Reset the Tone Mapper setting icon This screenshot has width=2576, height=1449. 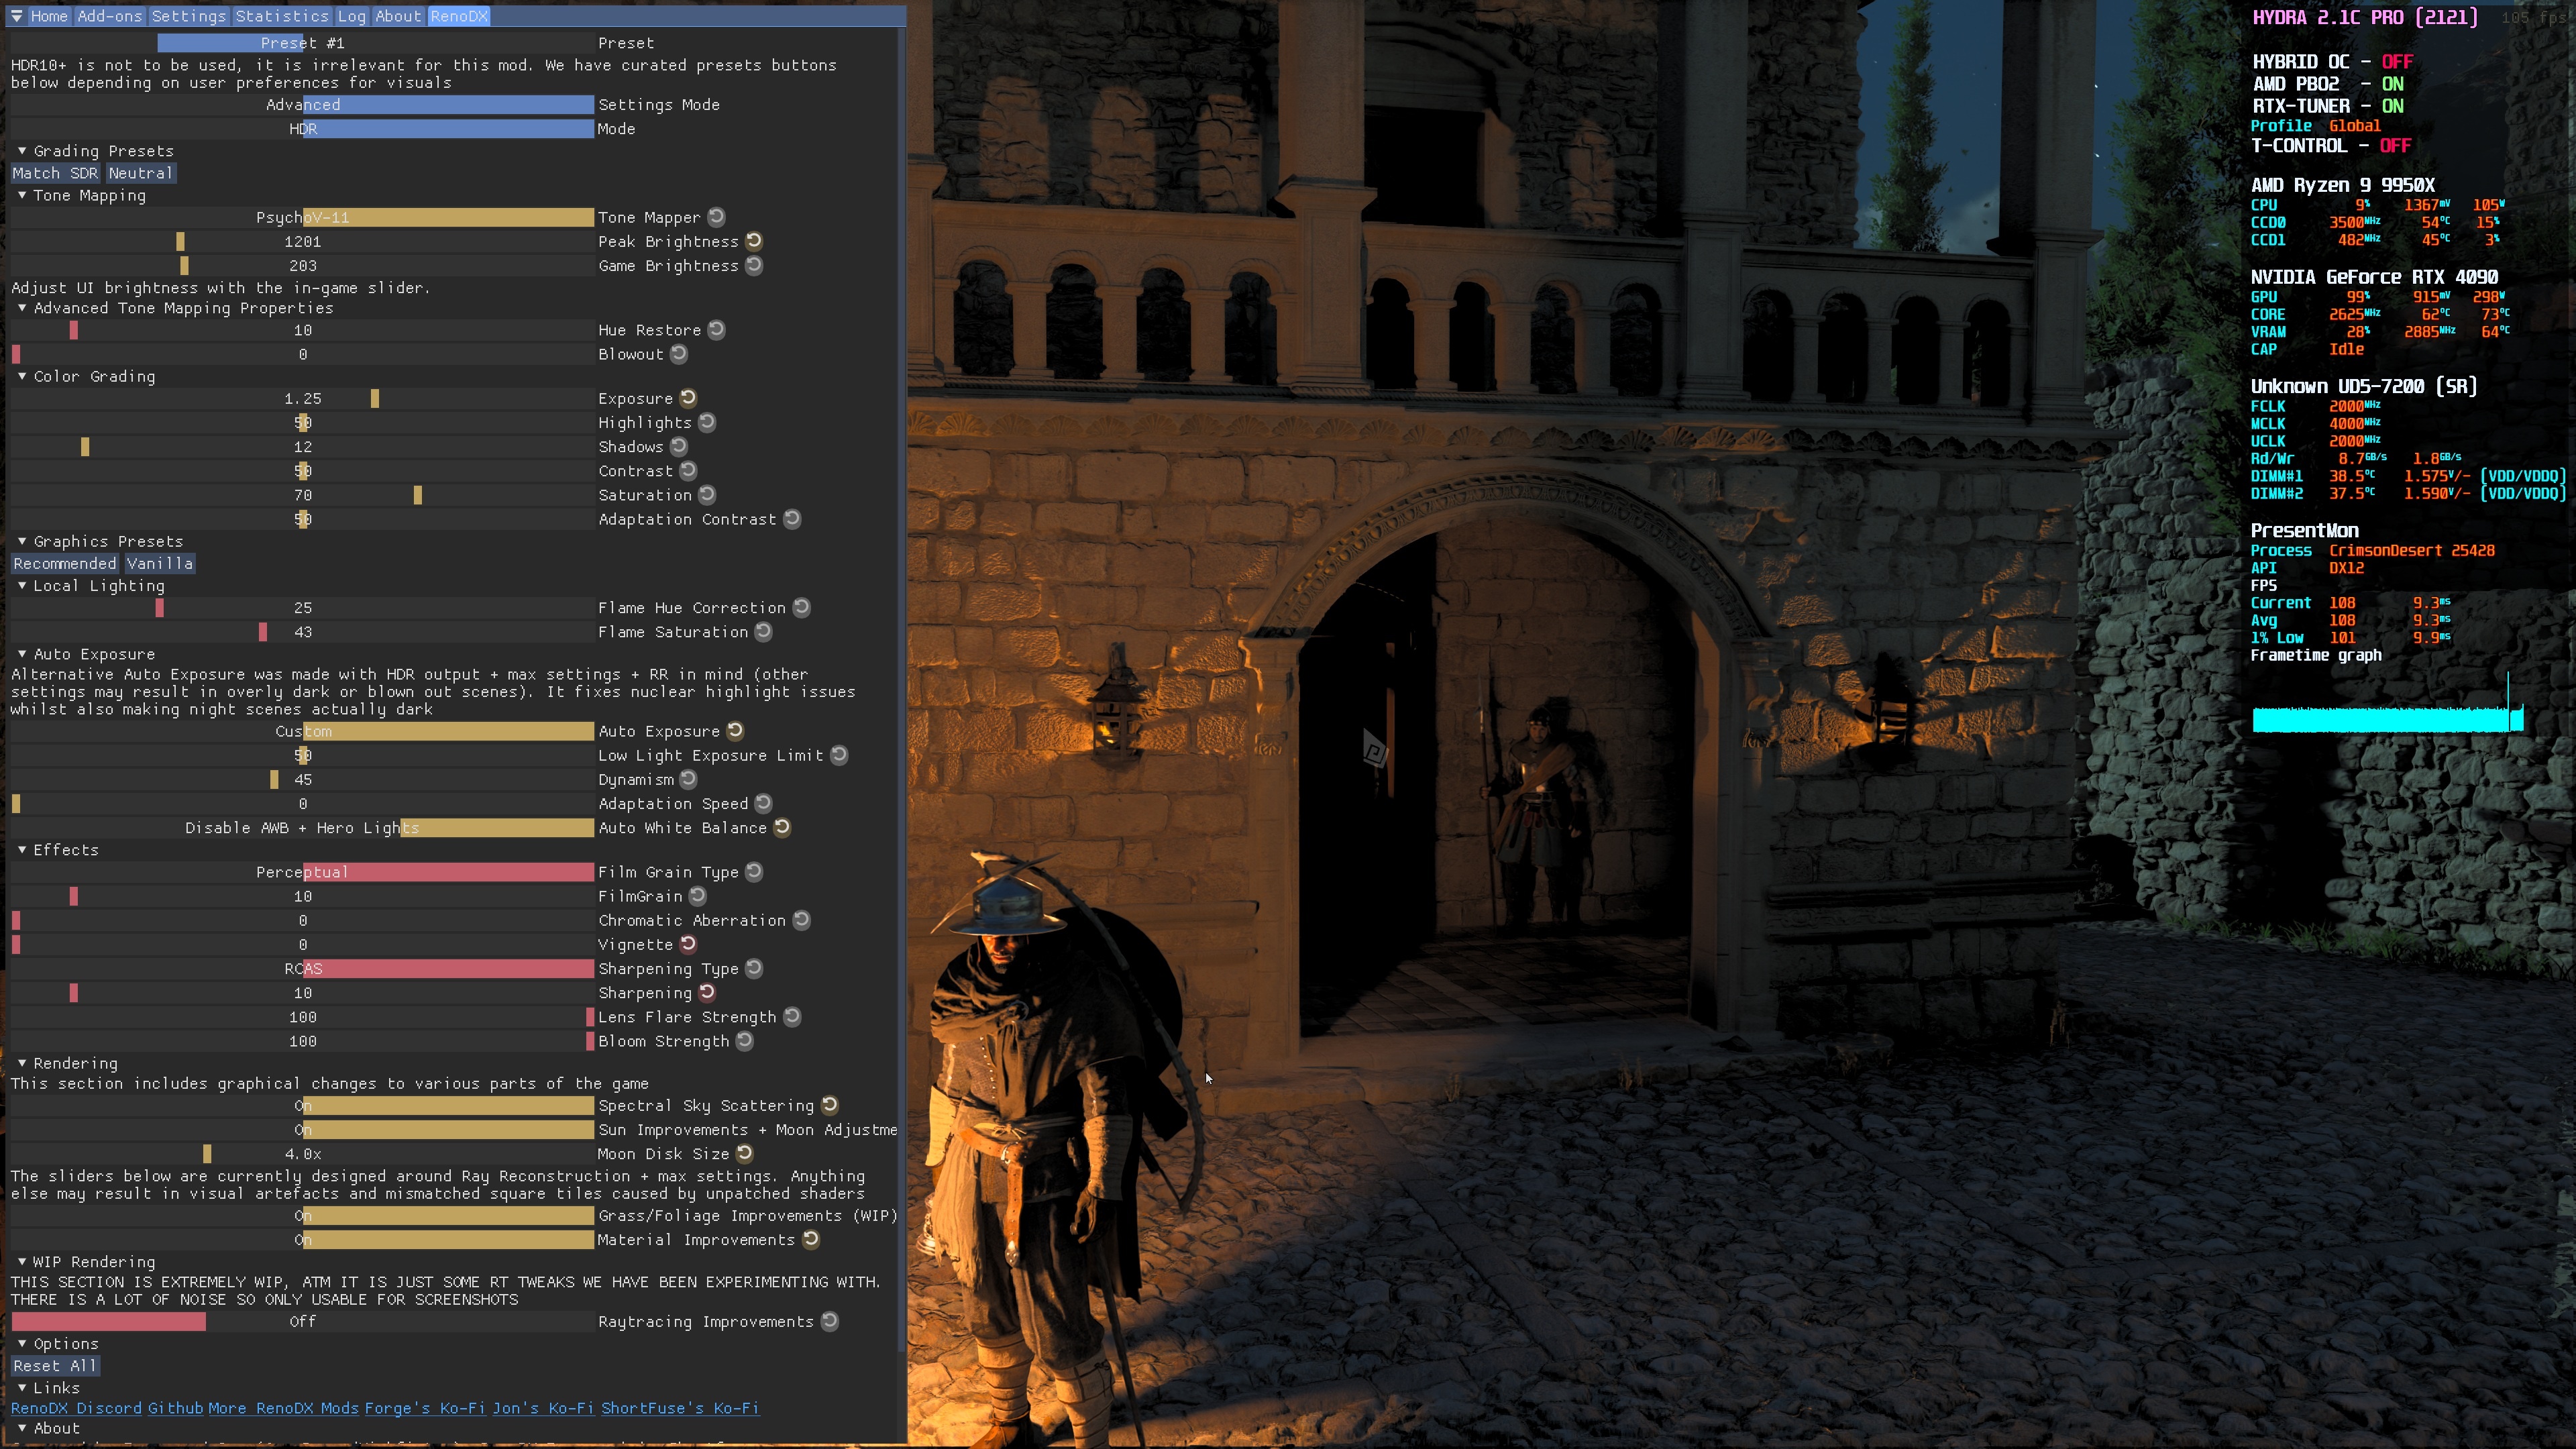click(x=716, y=217)
